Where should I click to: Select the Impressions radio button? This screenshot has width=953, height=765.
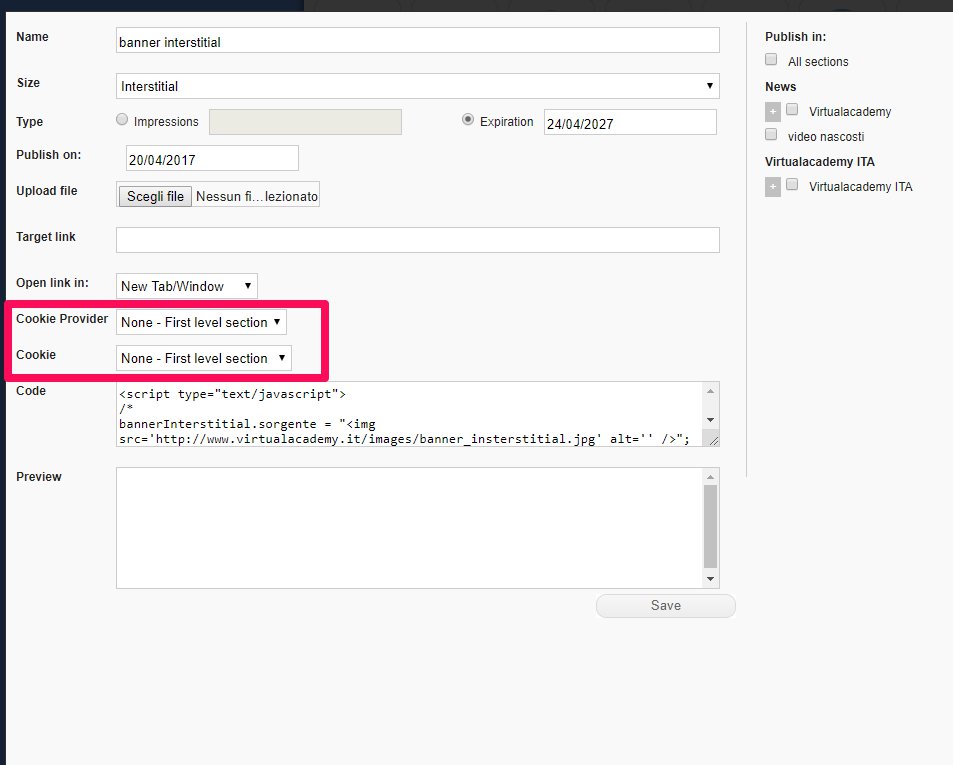pos(123,120)
